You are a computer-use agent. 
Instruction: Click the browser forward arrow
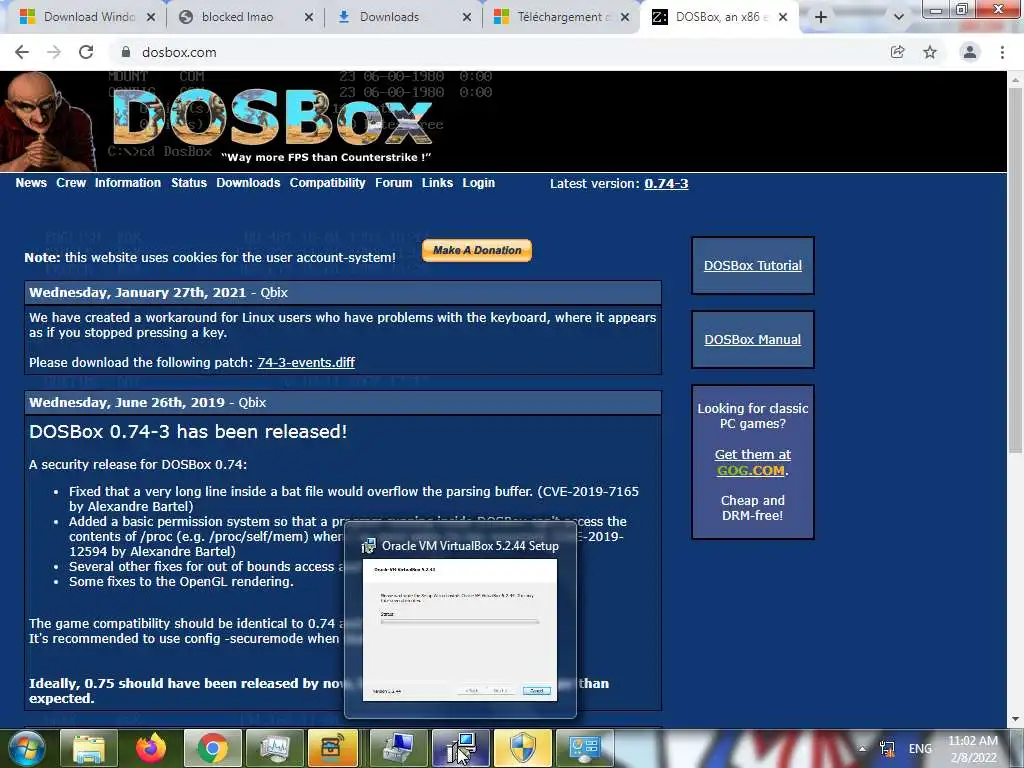(x=54, y=52)
